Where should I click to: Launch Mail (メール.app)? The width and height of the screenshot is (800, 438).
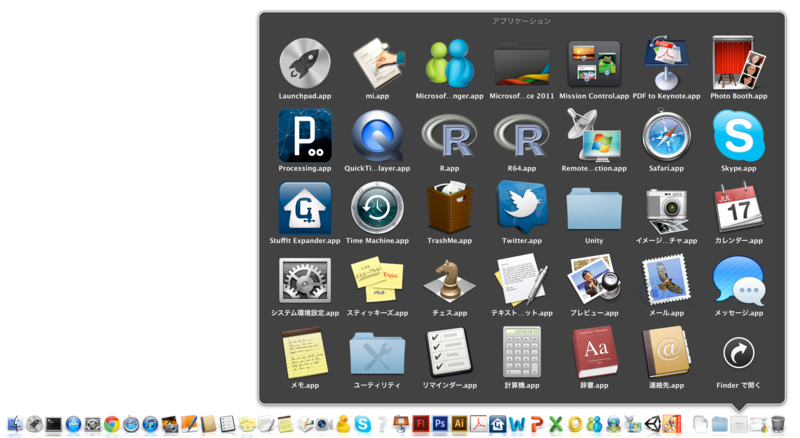pos(666,280)
